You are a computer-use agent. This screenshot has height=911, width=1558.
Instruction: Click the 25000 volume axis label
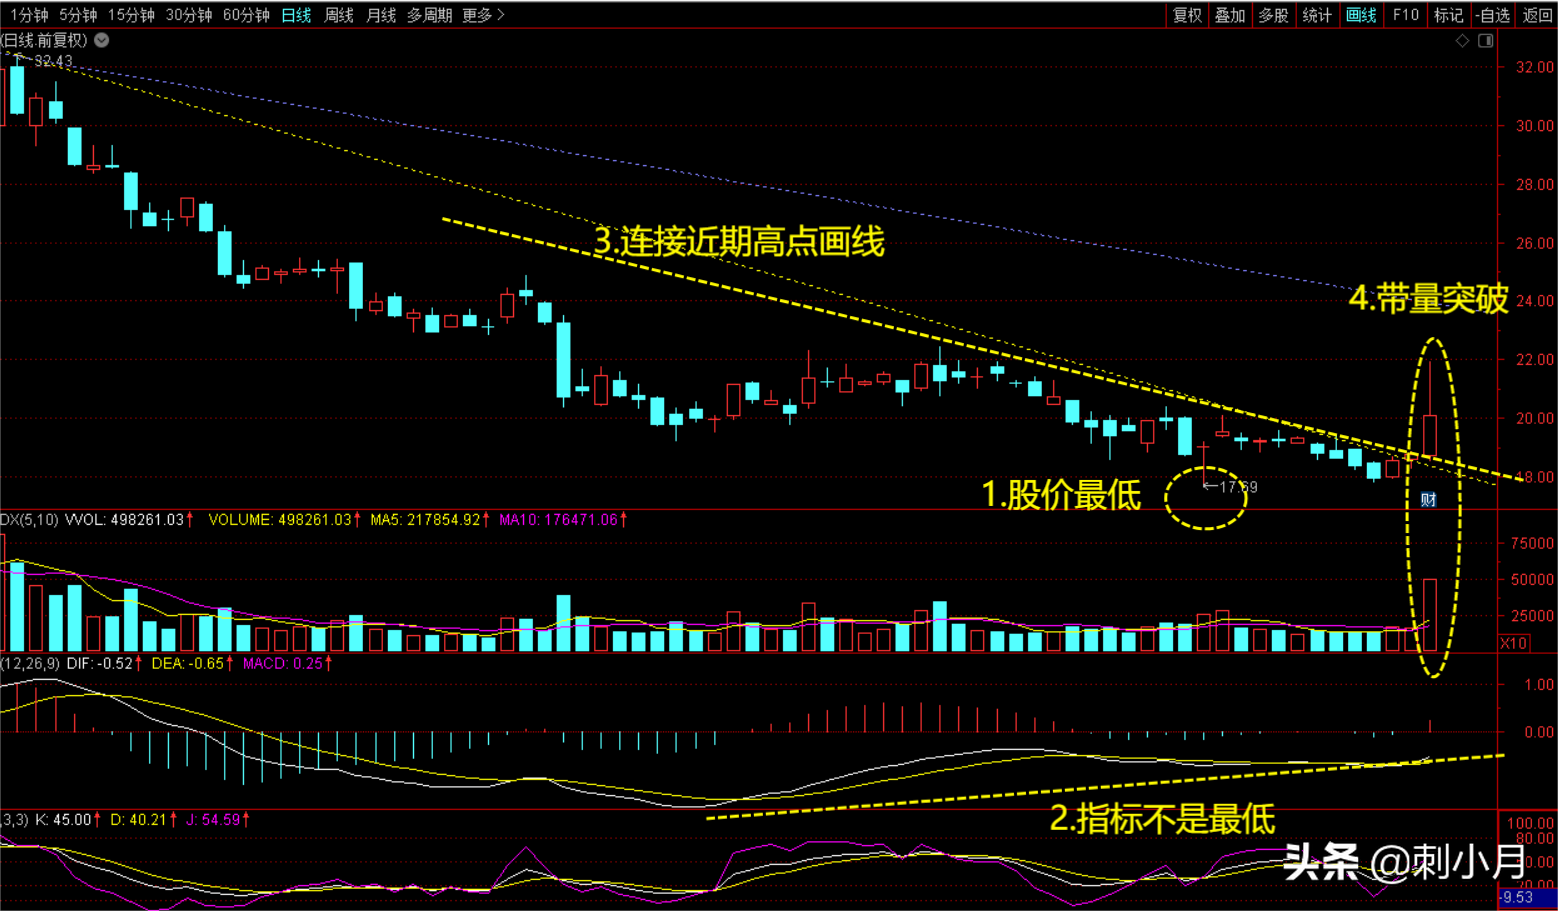tap(1533, 616)
